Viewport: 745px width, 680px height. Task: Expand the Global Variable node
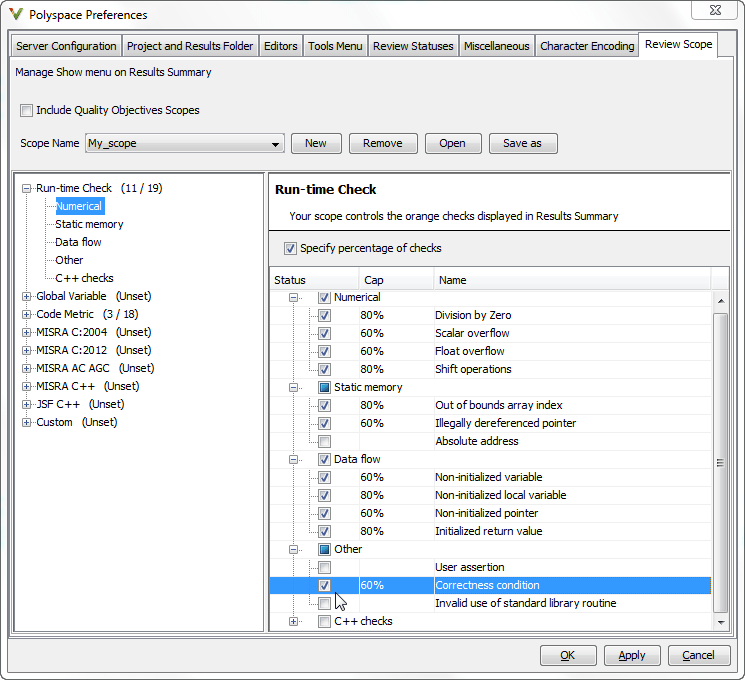point(27,297)
